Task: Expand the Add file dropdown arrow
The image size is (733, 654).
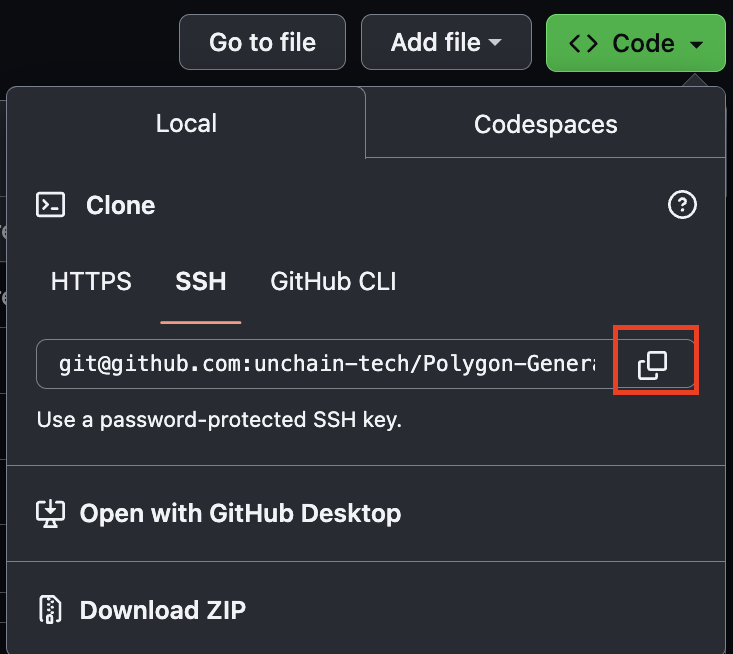Action: pos(495,43)
